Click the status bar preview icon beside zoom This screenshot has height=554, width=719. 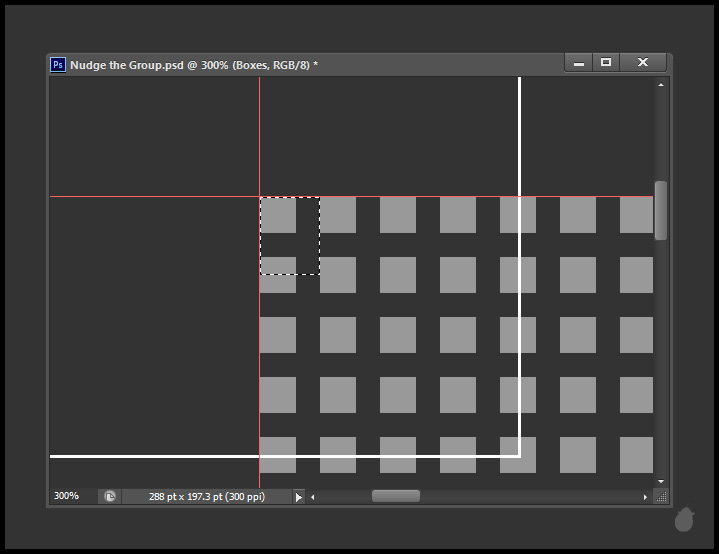pos(110,496)
